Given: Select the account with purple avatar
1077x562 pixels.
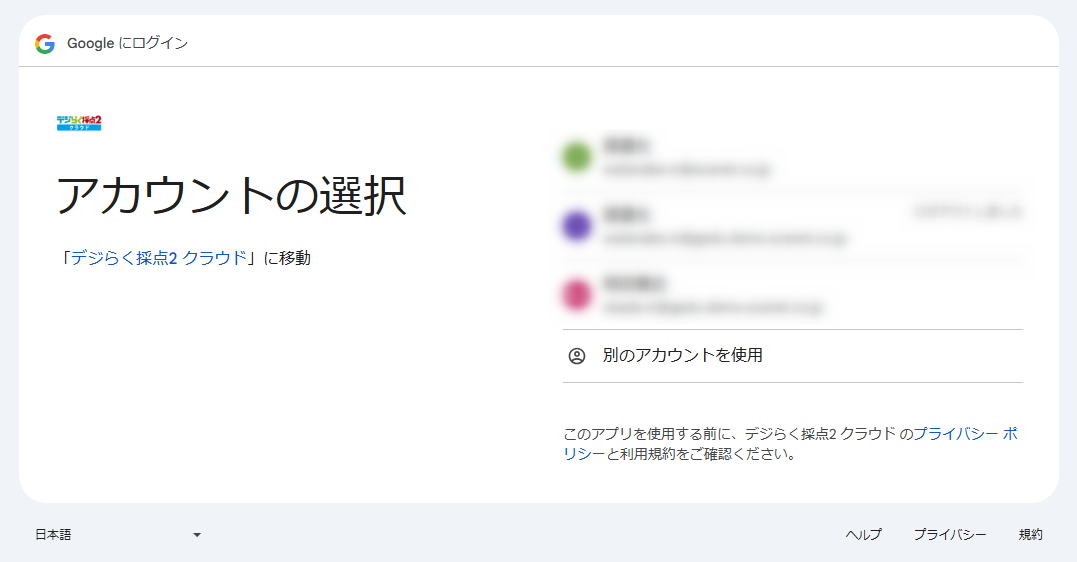Looking at the screenshot, I should pyautogui.click(x=793, y=226).
